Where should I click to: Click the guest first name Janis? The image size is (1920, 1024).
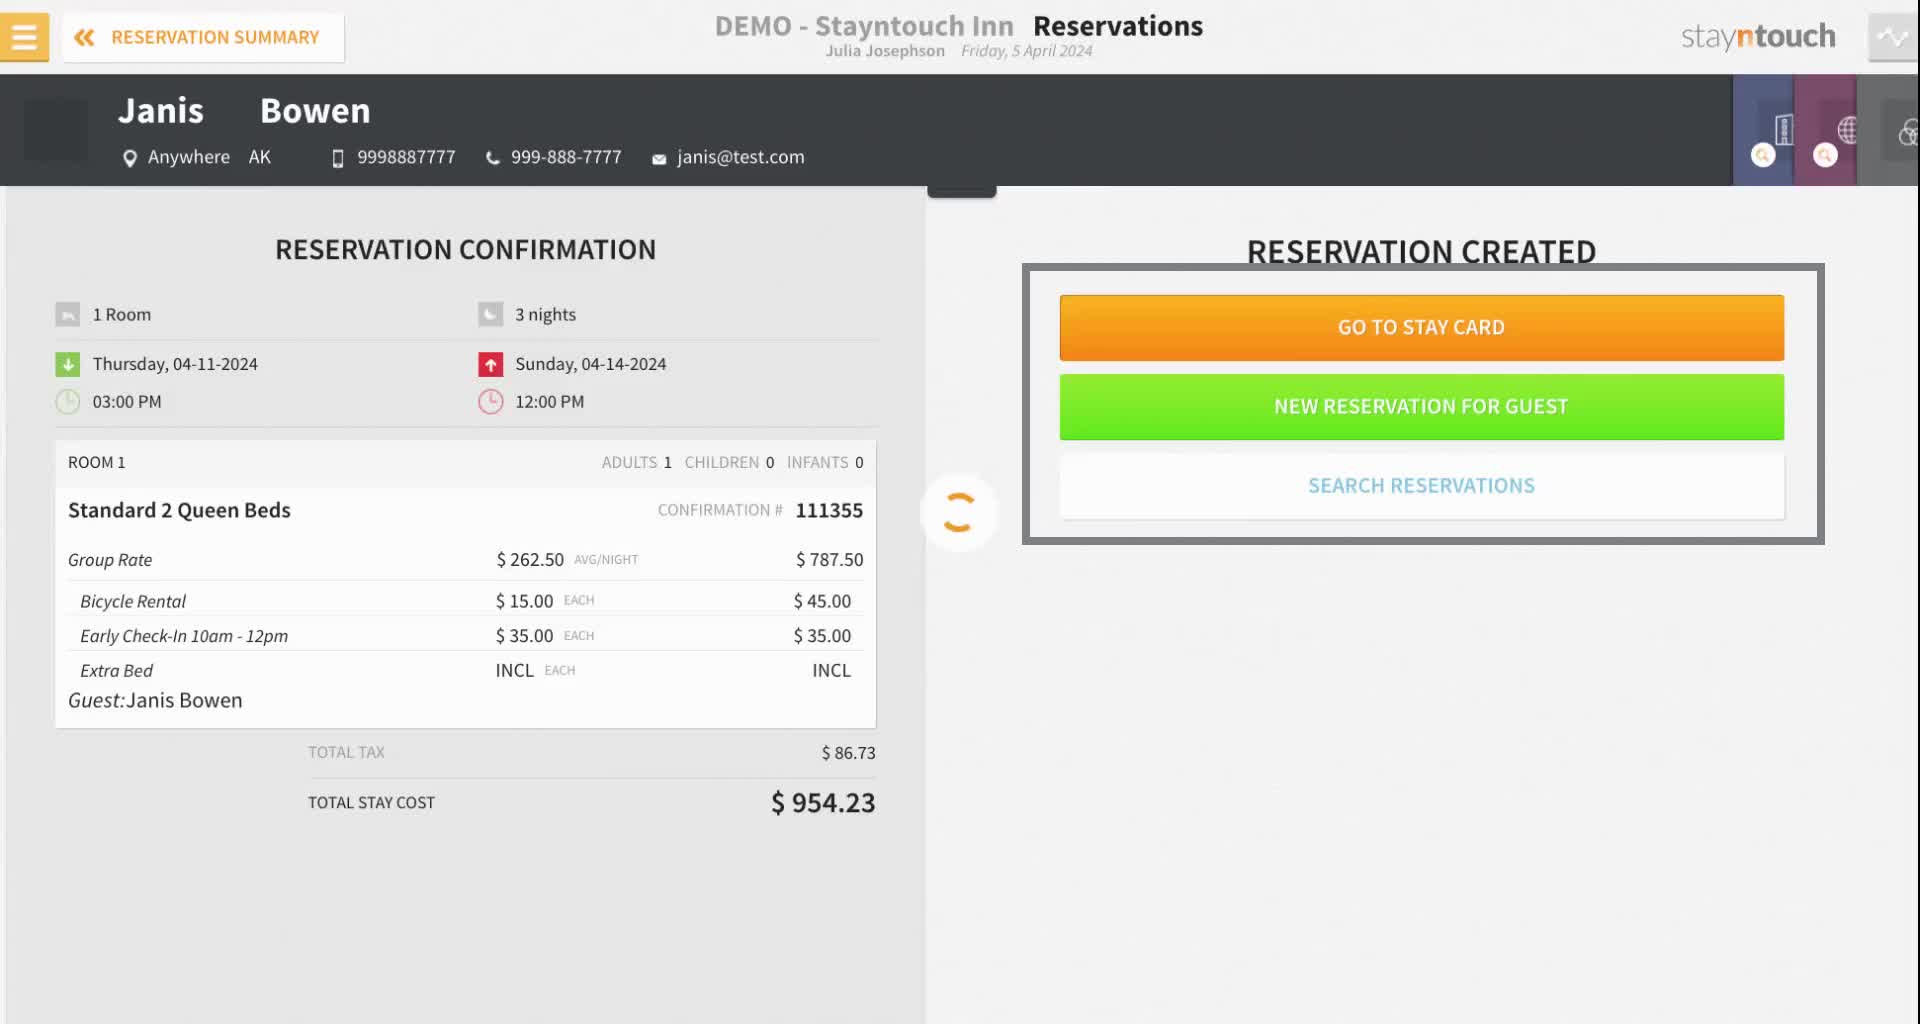click(161, 110)
